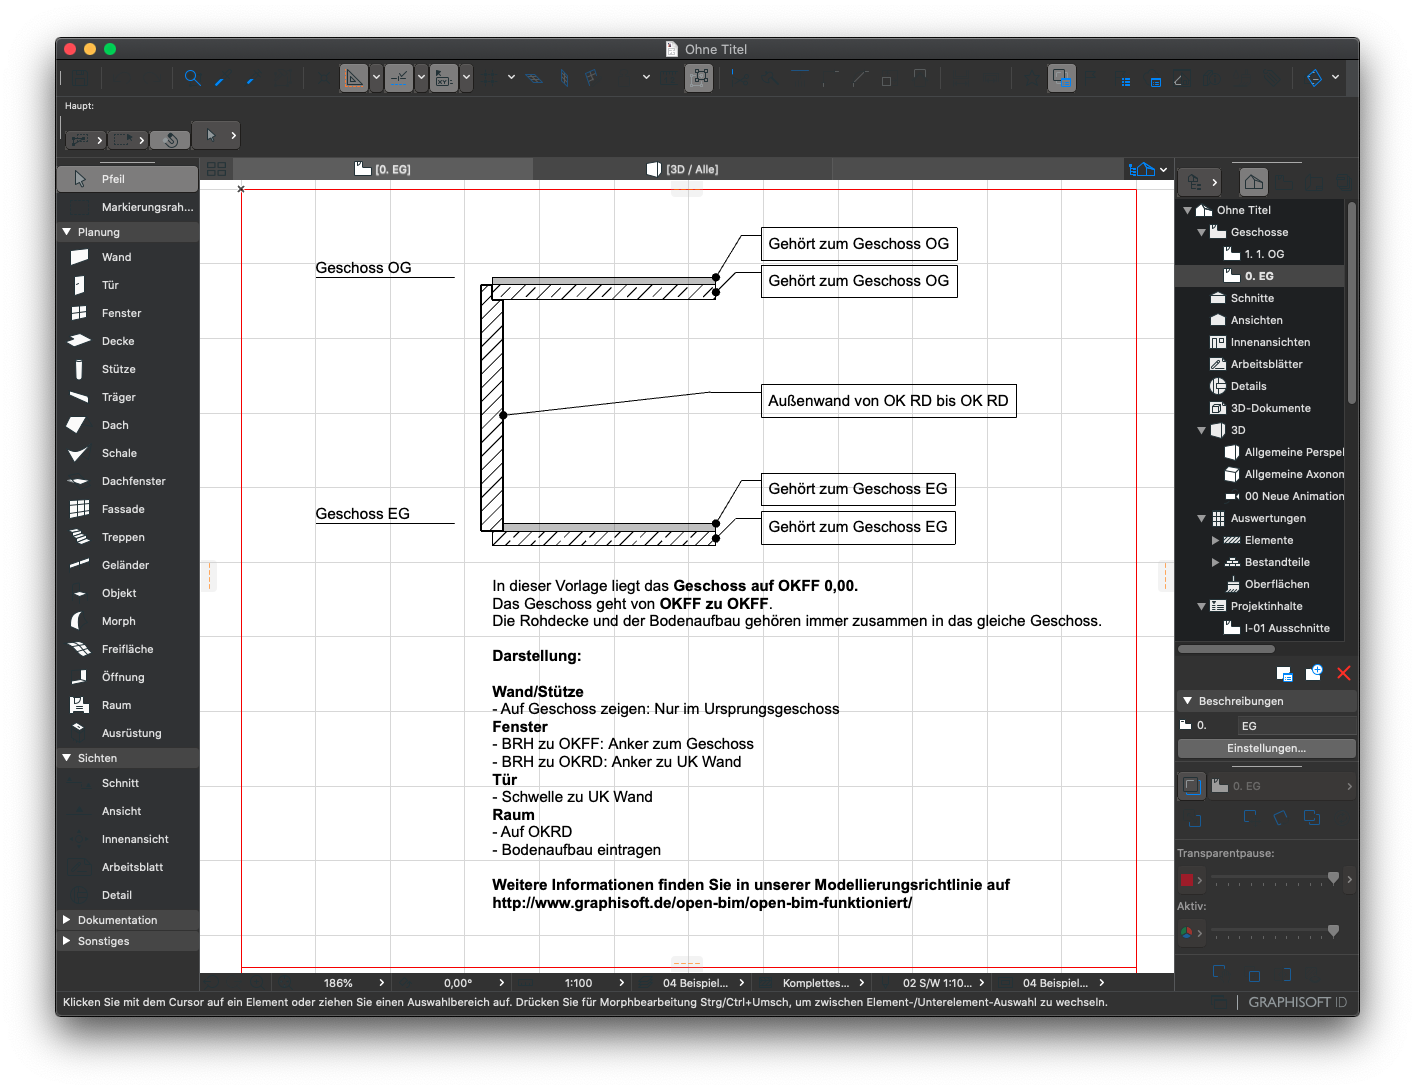
Task: Toggle the magnet snap button below the toolbar
Action: [x=171, y=137]
